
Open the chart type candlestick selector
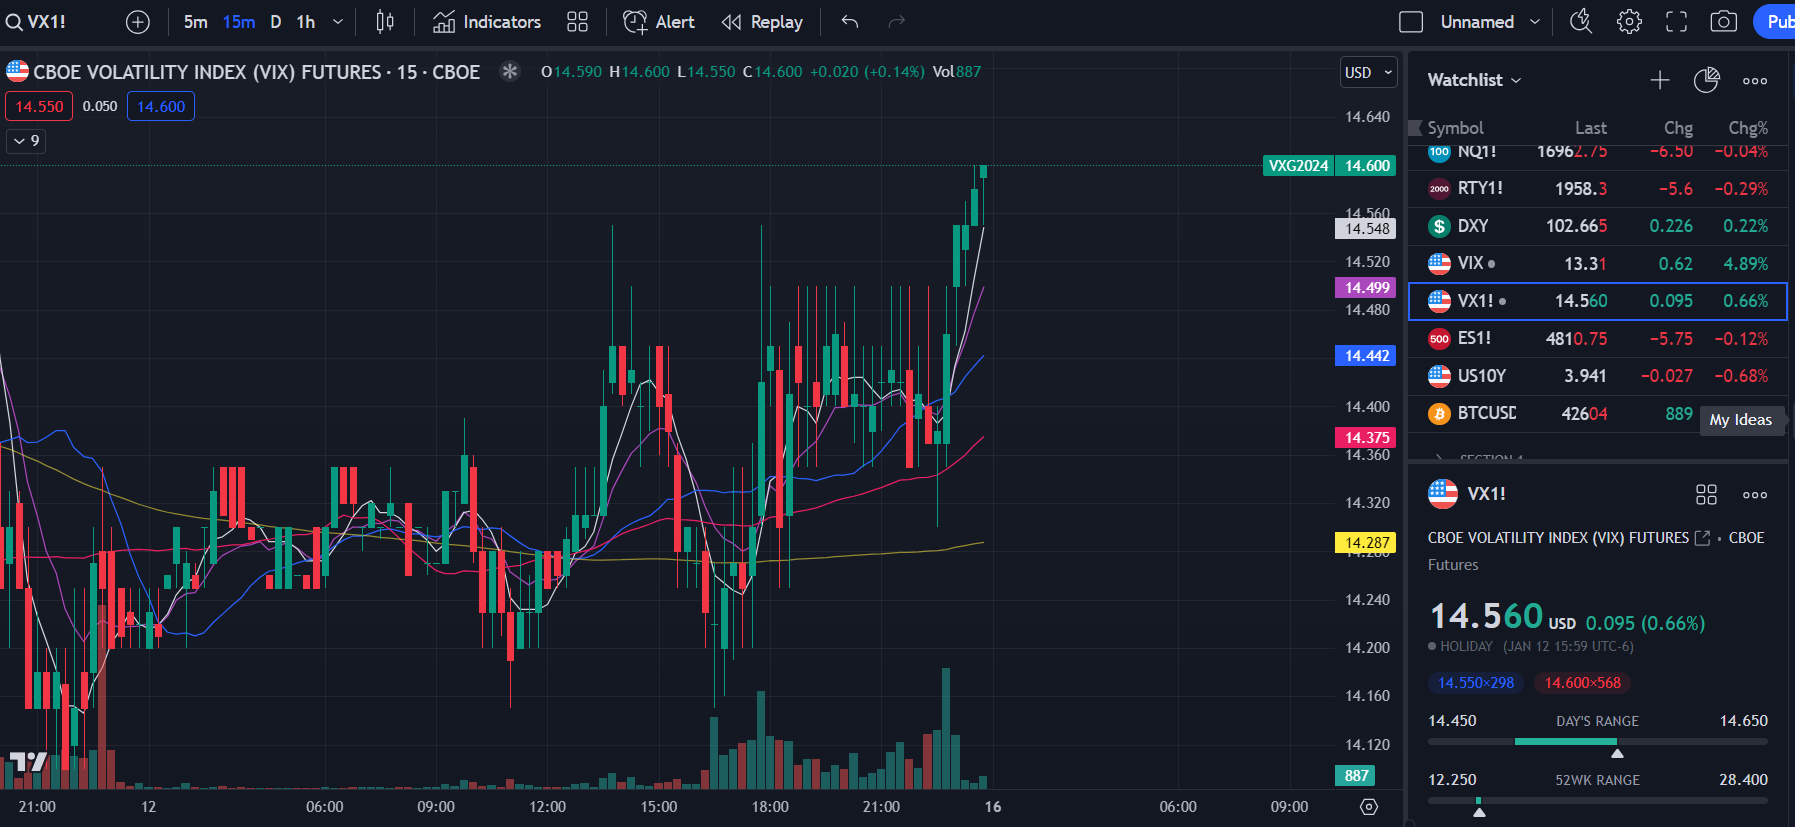[385, 22]
